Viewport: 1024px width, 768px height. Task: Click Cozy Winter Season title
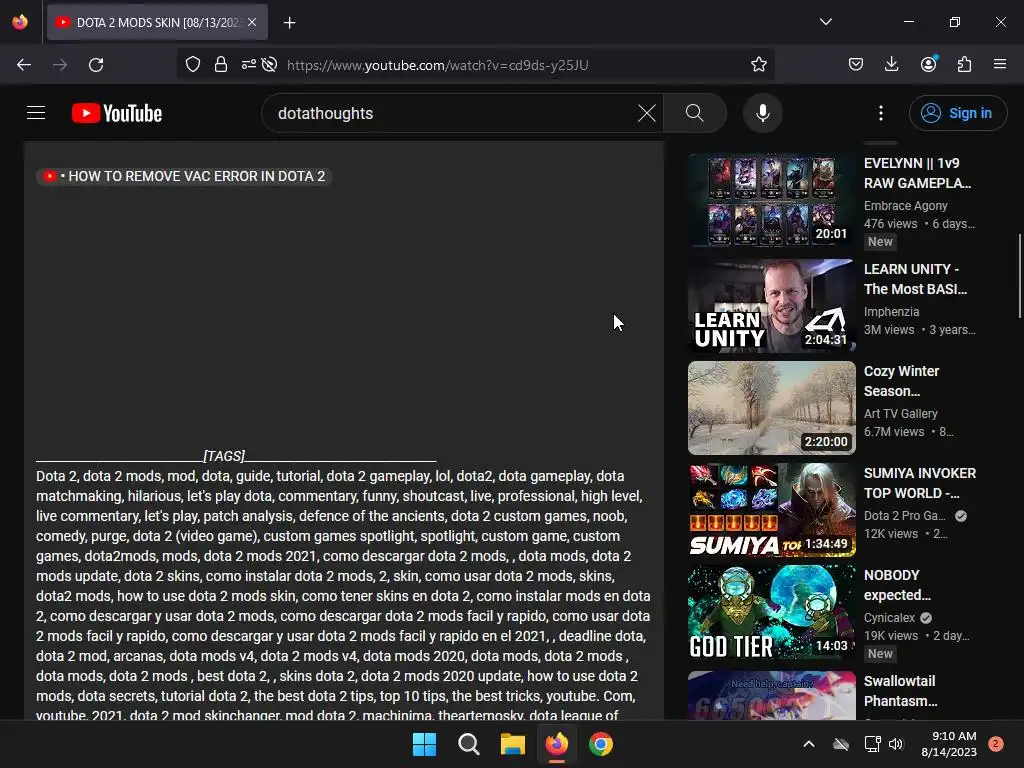(x=901, y=381)
